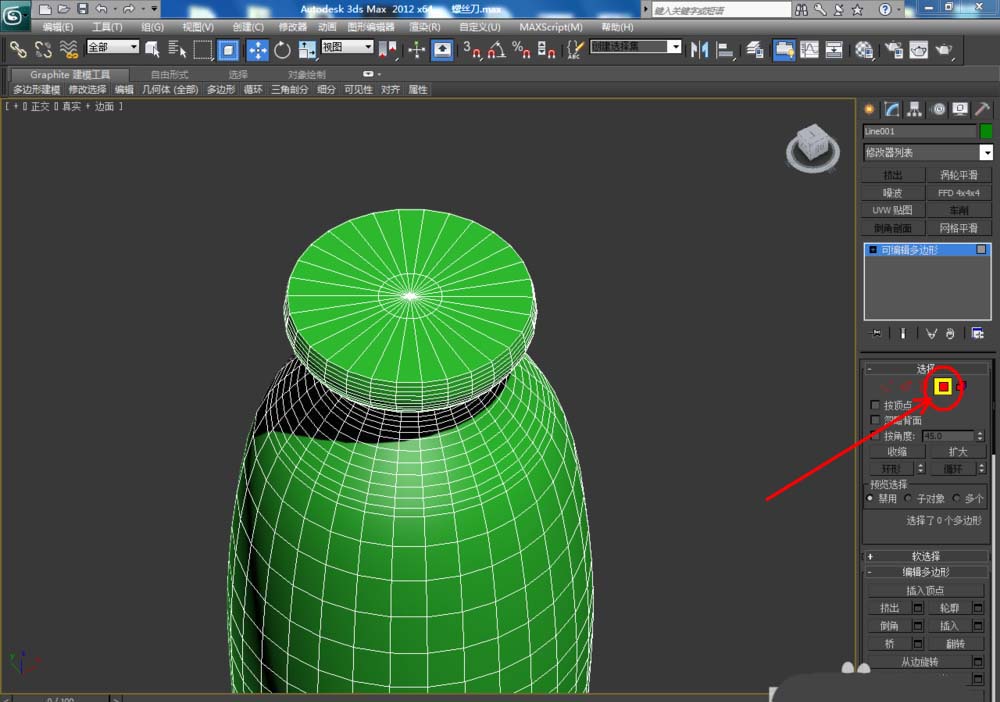Toggle the 3D Snaps magnet button

pyautogui.click(x=472, y=49)
